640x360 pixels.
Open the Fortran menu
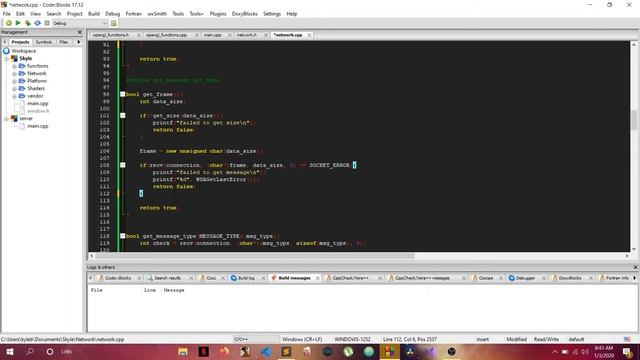133,13
